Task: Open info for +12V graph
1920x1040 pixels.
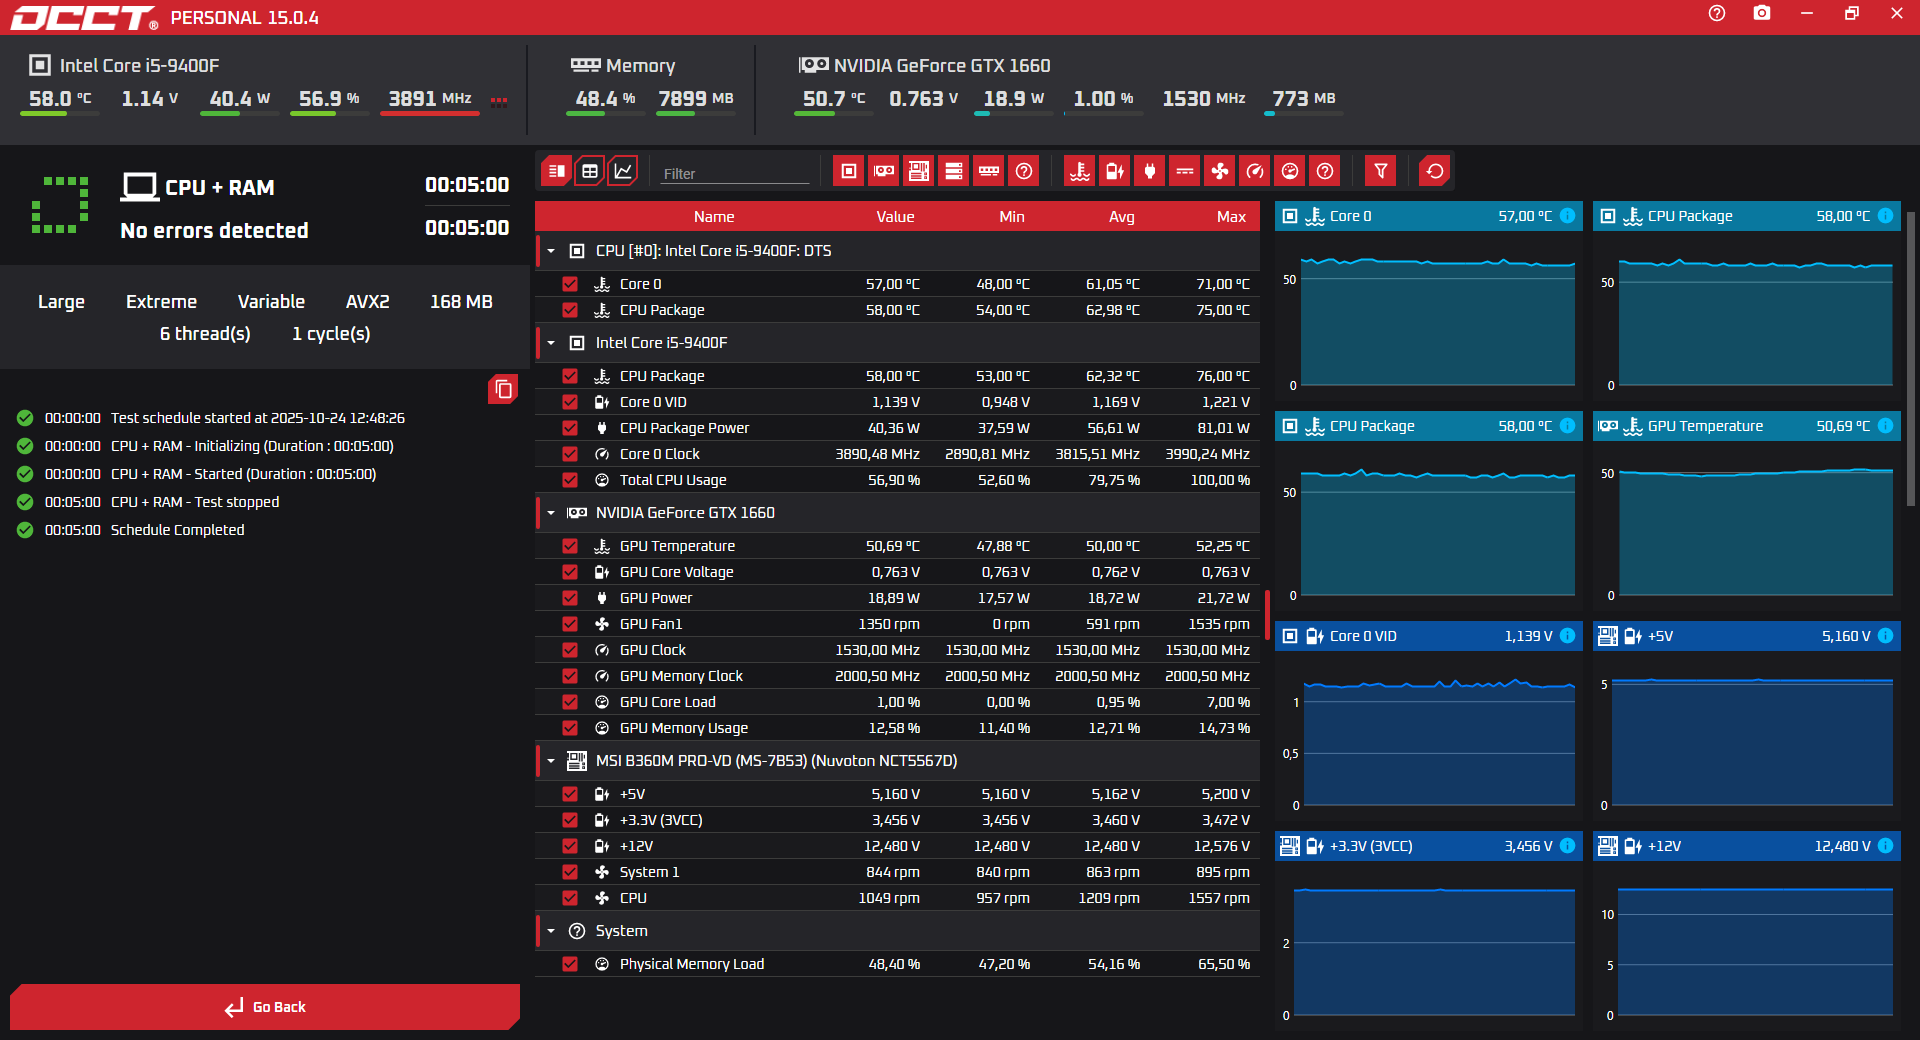Action: coord(1885,846)
